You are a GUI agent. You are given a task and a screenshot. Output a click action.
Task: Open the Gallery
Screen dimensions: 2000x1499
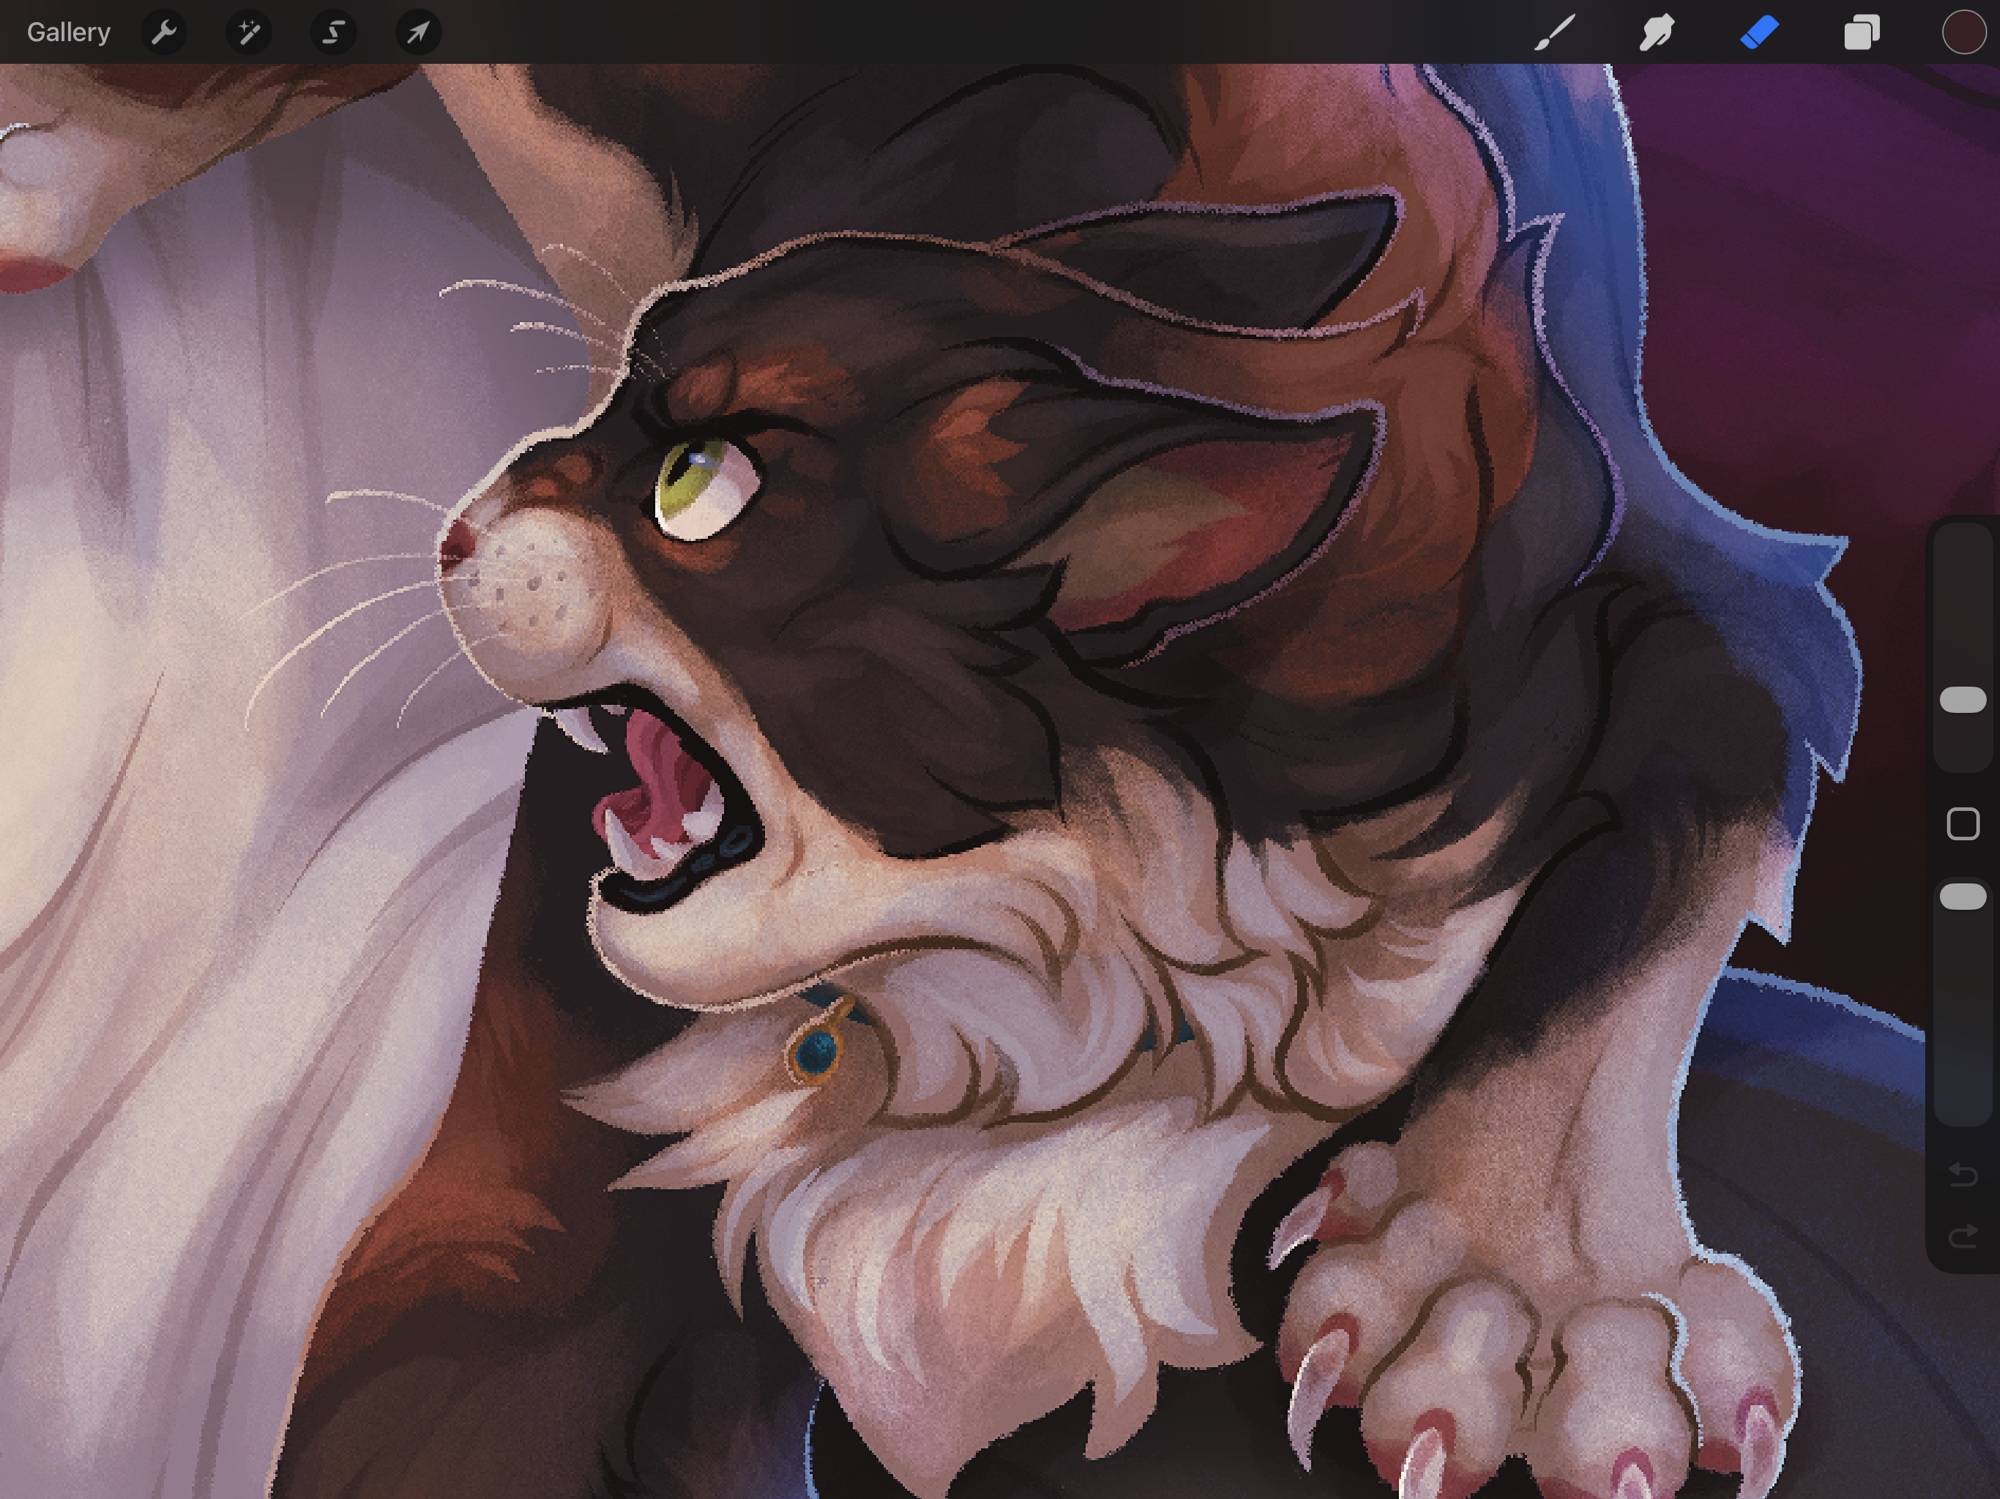coord(68,32)
